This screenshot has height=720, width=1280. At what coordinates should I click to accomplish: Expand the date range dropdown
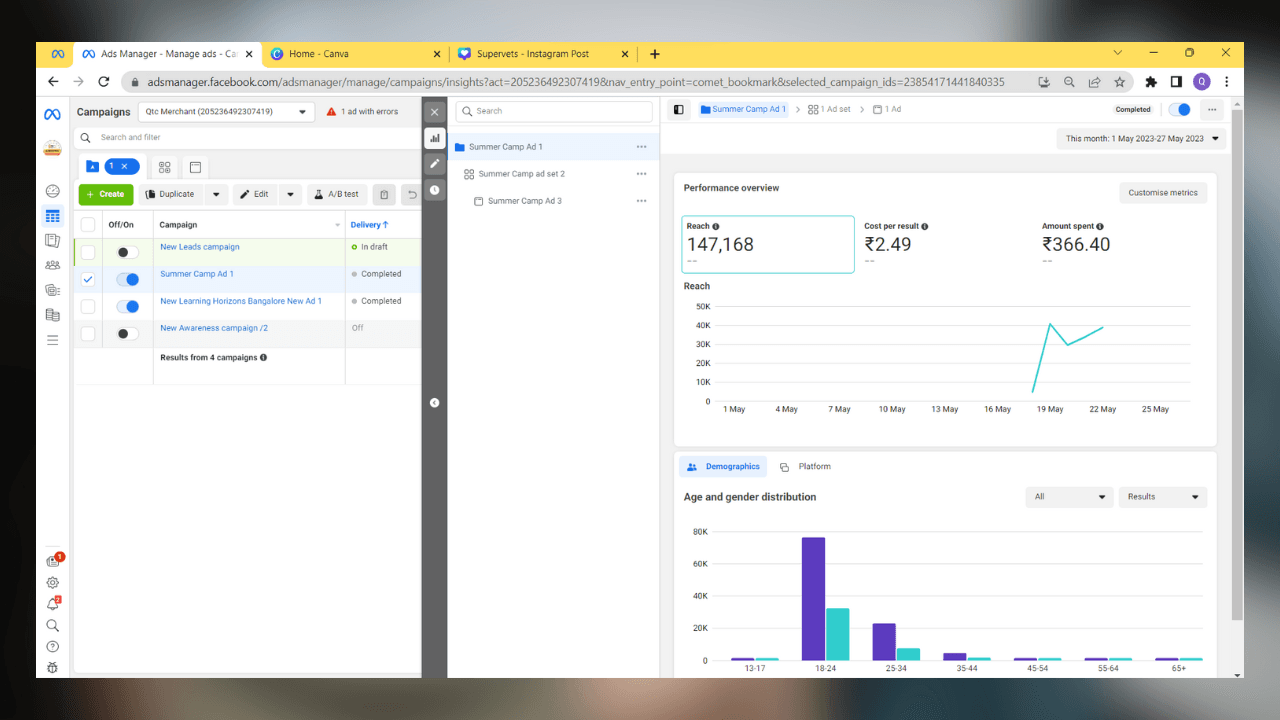(1142, 139)
